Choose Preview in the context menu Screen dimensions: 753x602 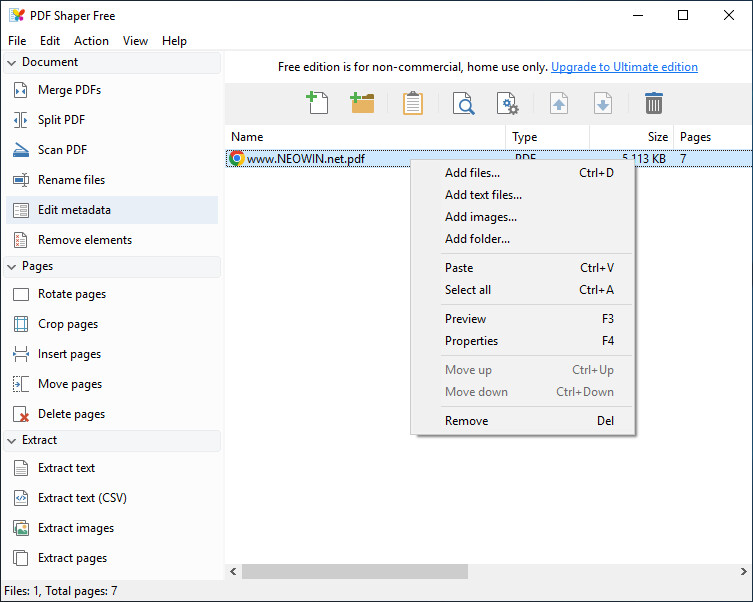(522, 319)
